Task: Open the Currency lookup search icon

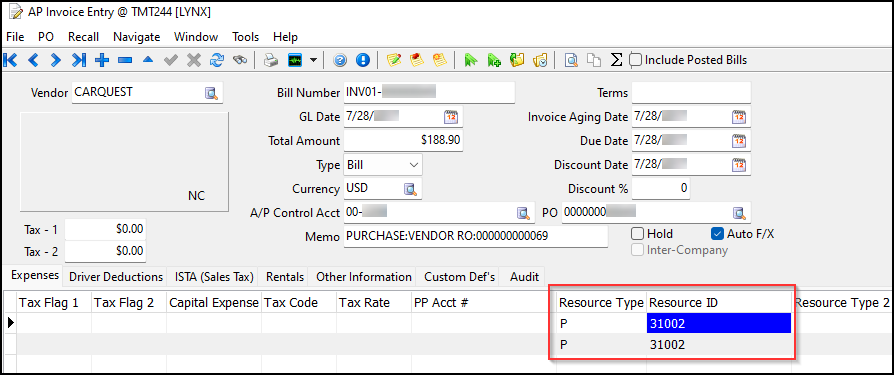Action: click(410, 189)
